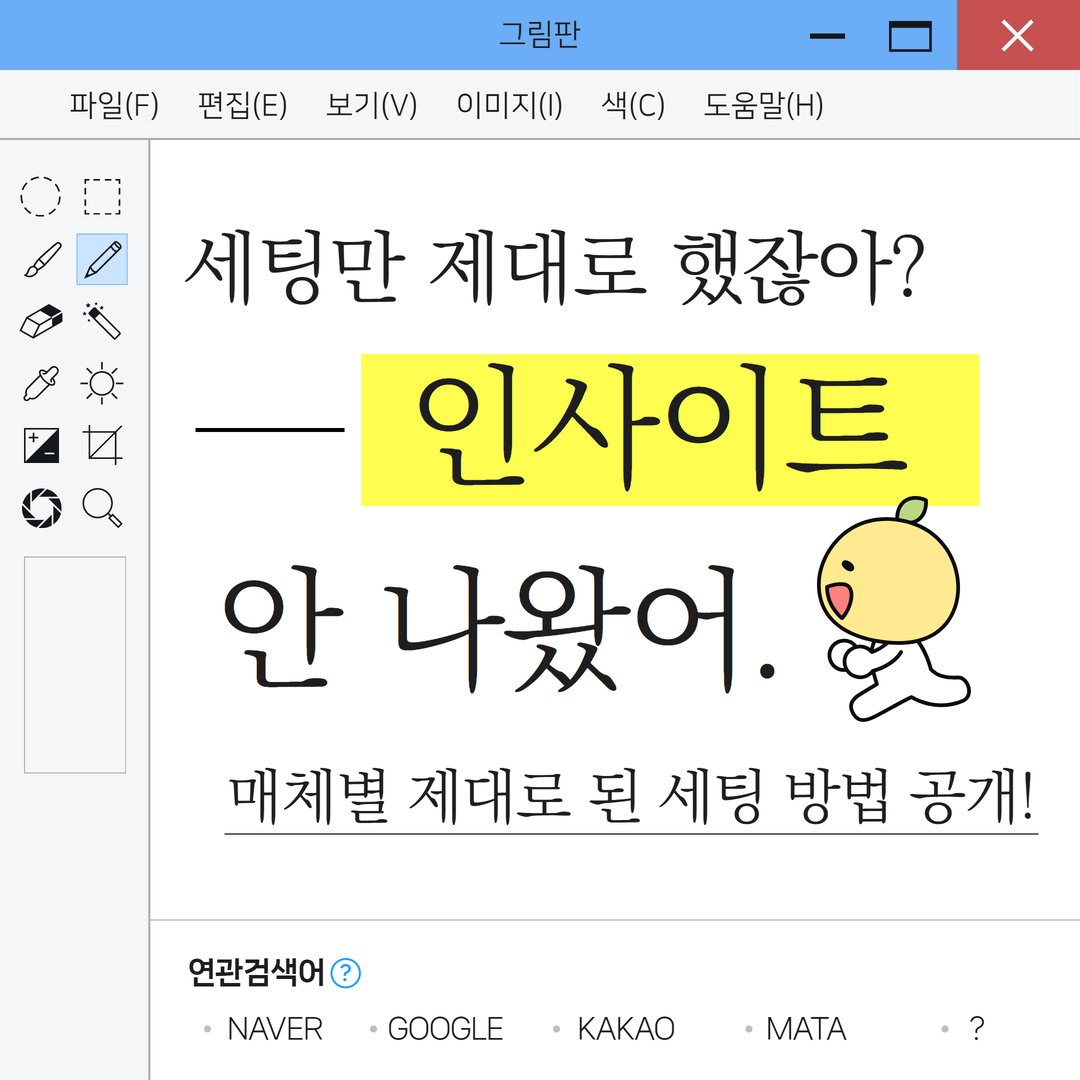
Task: Click the question mark search term
Action: point(976,1029)
